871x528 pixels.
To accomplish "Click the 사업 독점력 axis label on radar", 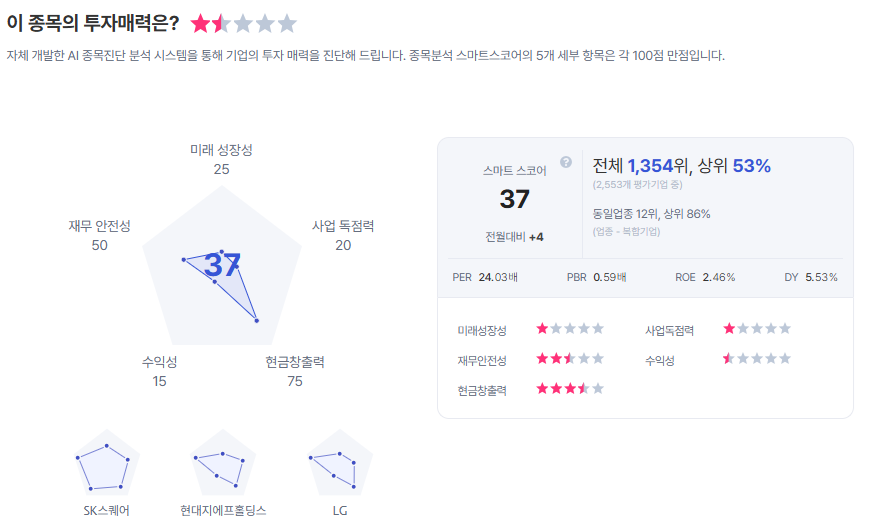I will click(343, 227).
